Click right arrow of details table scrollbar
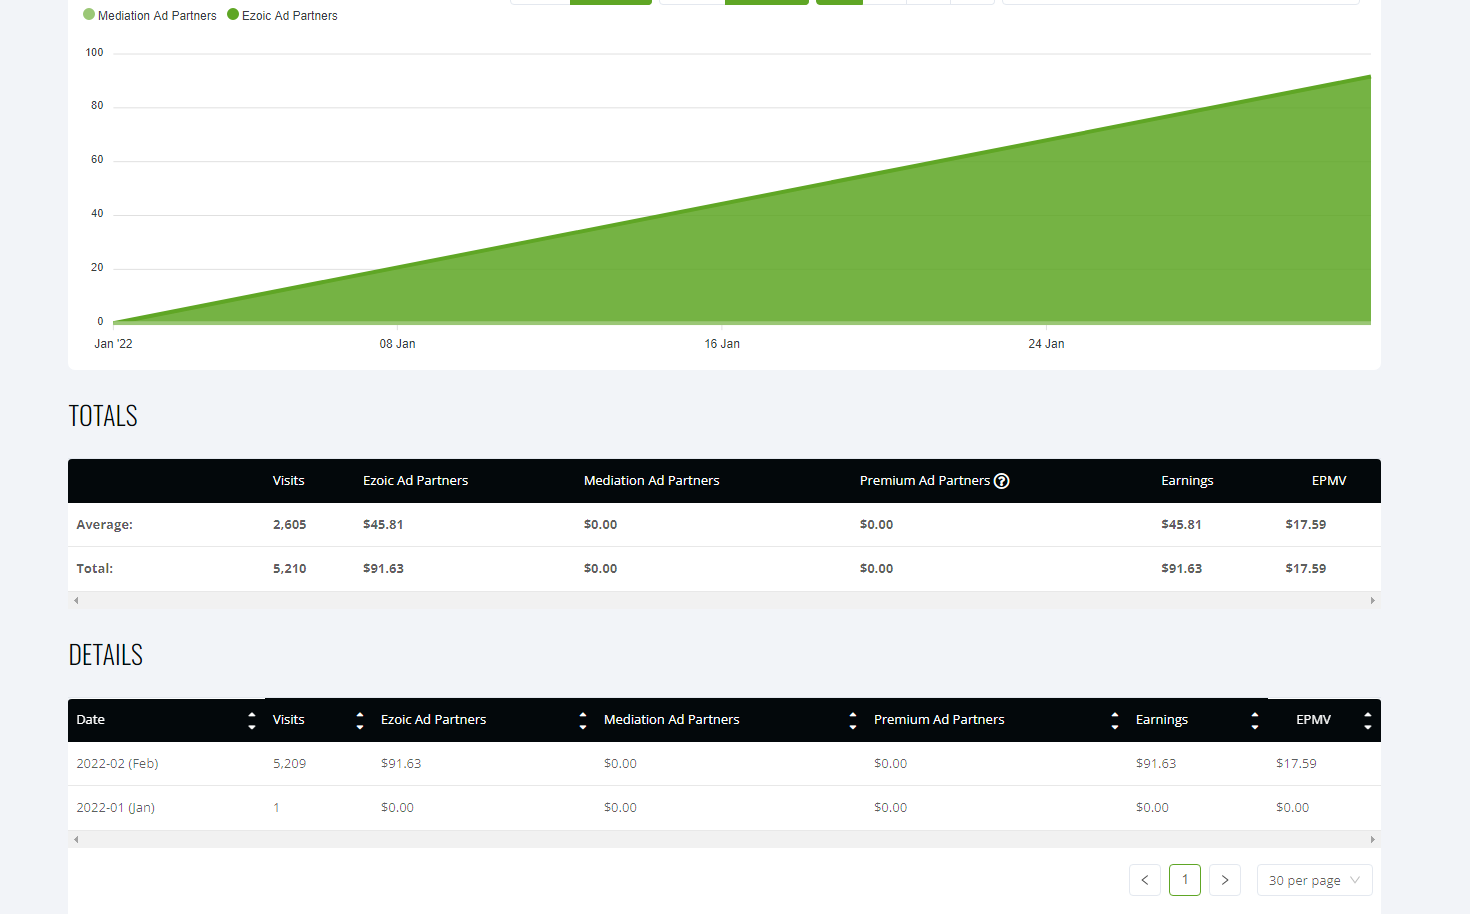1470x914 pixels. [1373, 840]
